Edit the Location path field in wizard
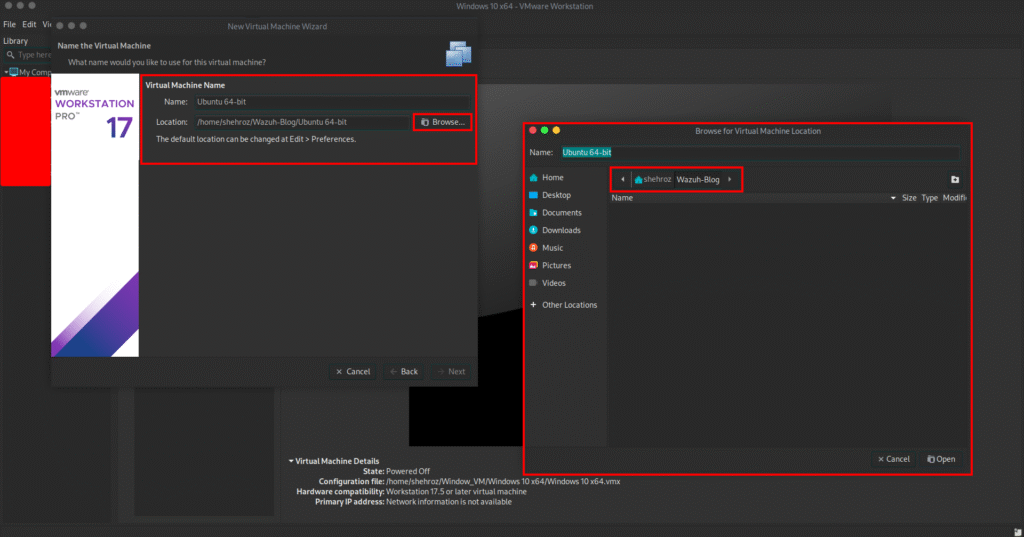1024x537 pixels. click(x=301, y=122)
